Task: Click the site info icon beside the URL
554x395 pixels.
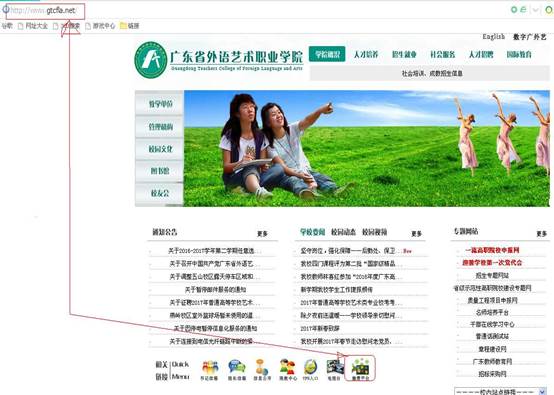Action: point(6,9)
